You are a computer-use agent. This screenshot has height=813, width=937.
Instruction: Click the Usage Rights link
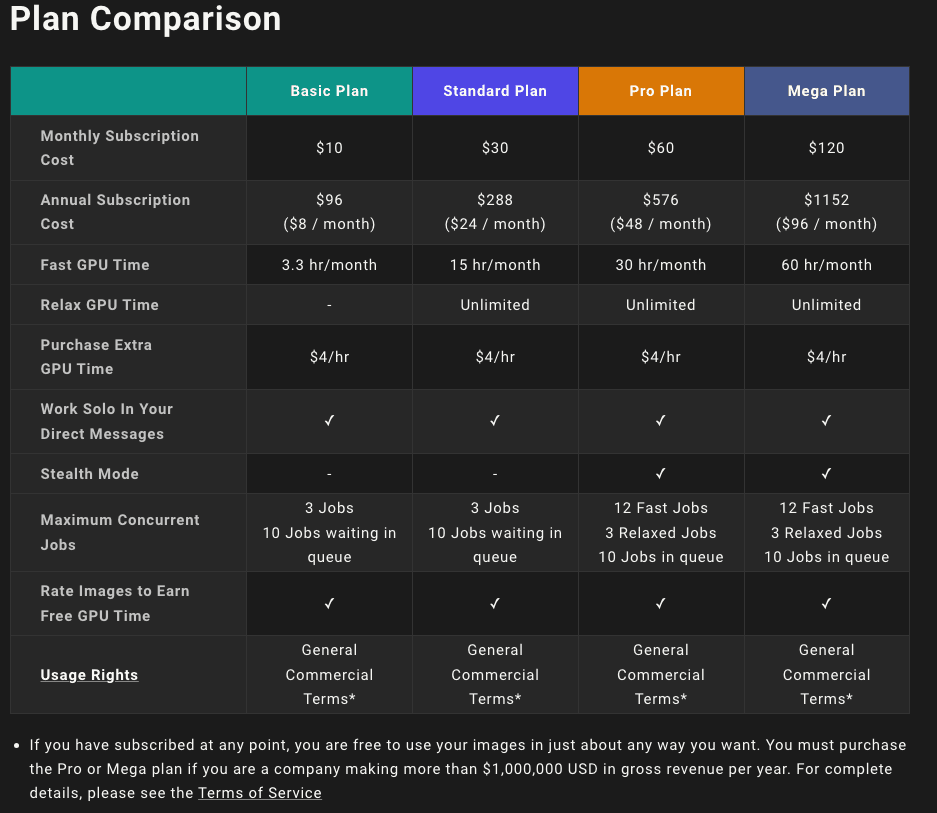pos(89,675)
